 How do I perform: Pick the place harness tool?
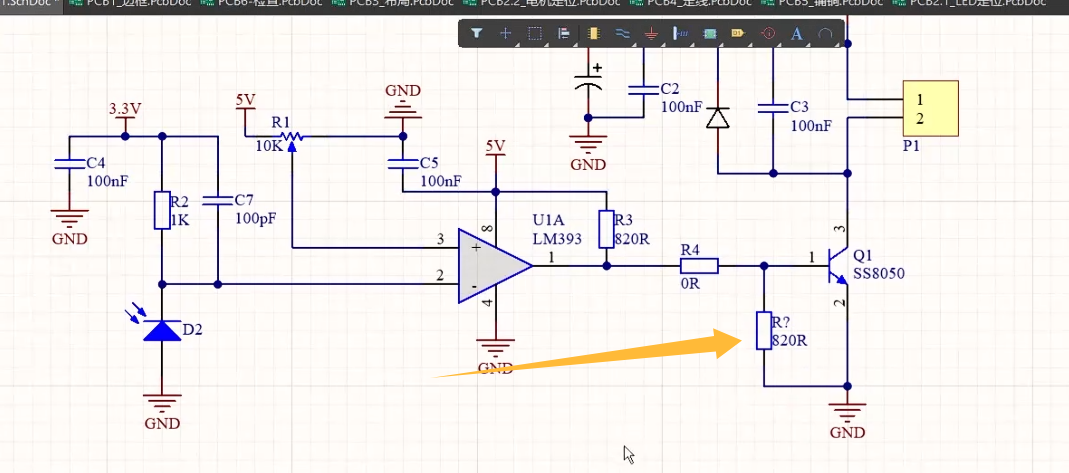680,33
